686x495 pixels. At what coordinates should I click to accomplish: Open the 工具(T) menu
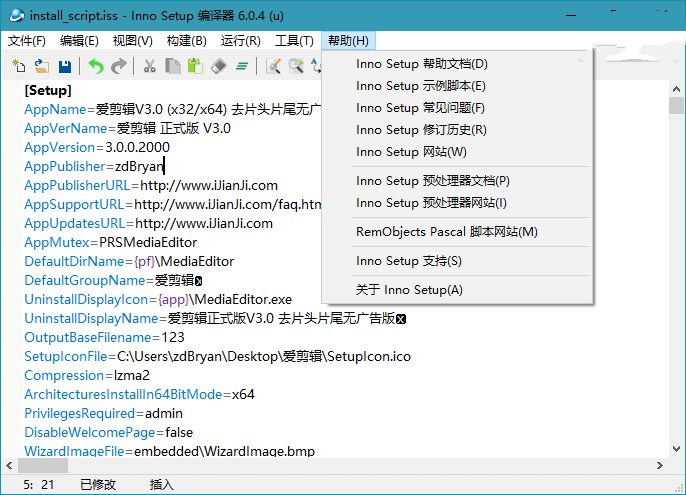click(294, 41)
